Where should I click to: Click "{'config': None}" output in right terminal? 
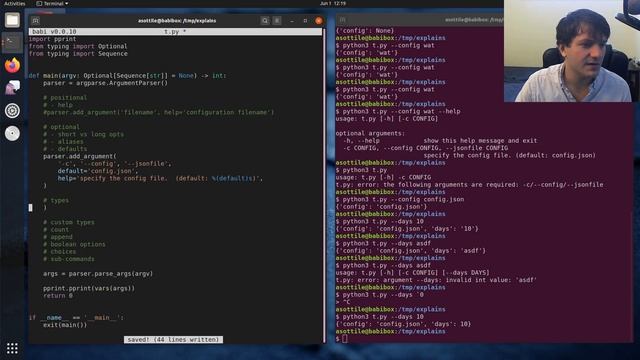pyautogui.click(x=365, y=31)
